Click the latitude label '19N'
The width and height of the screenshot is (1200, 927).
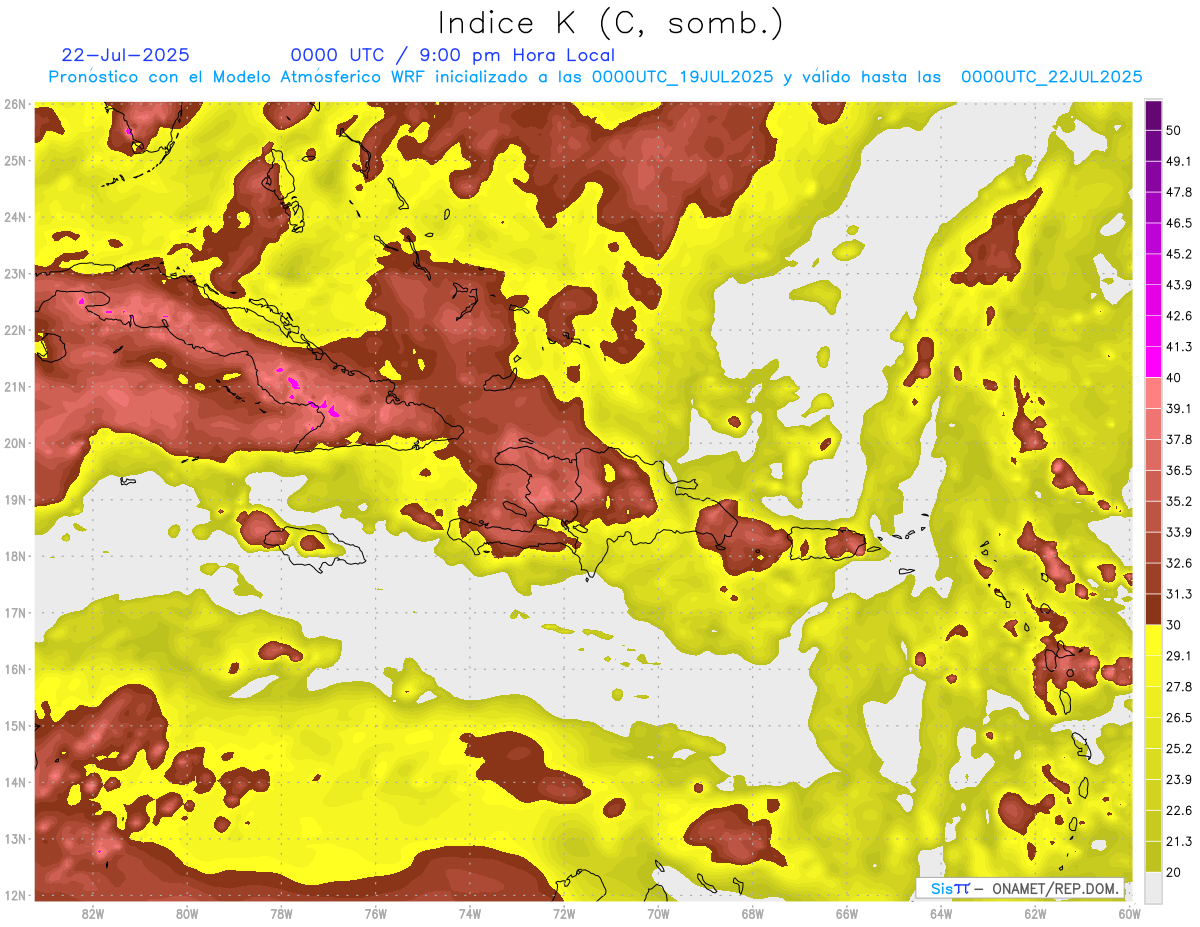pos(15,500)
